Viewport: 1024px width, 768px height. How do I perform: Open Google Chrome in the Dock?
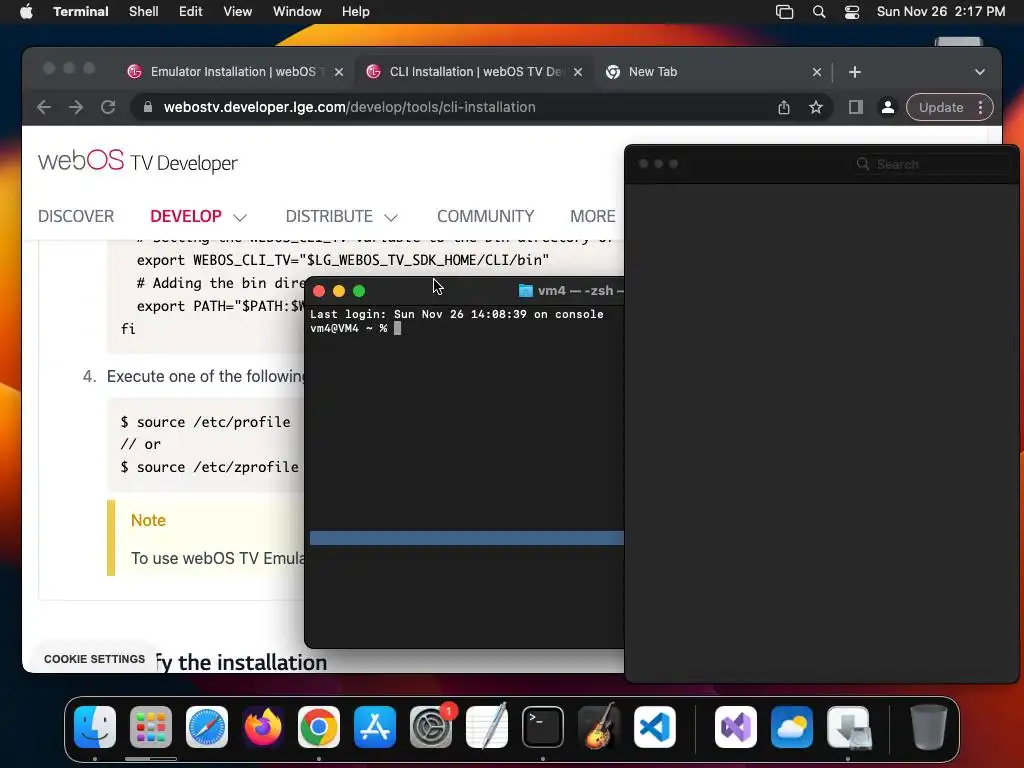click(319, 727)
